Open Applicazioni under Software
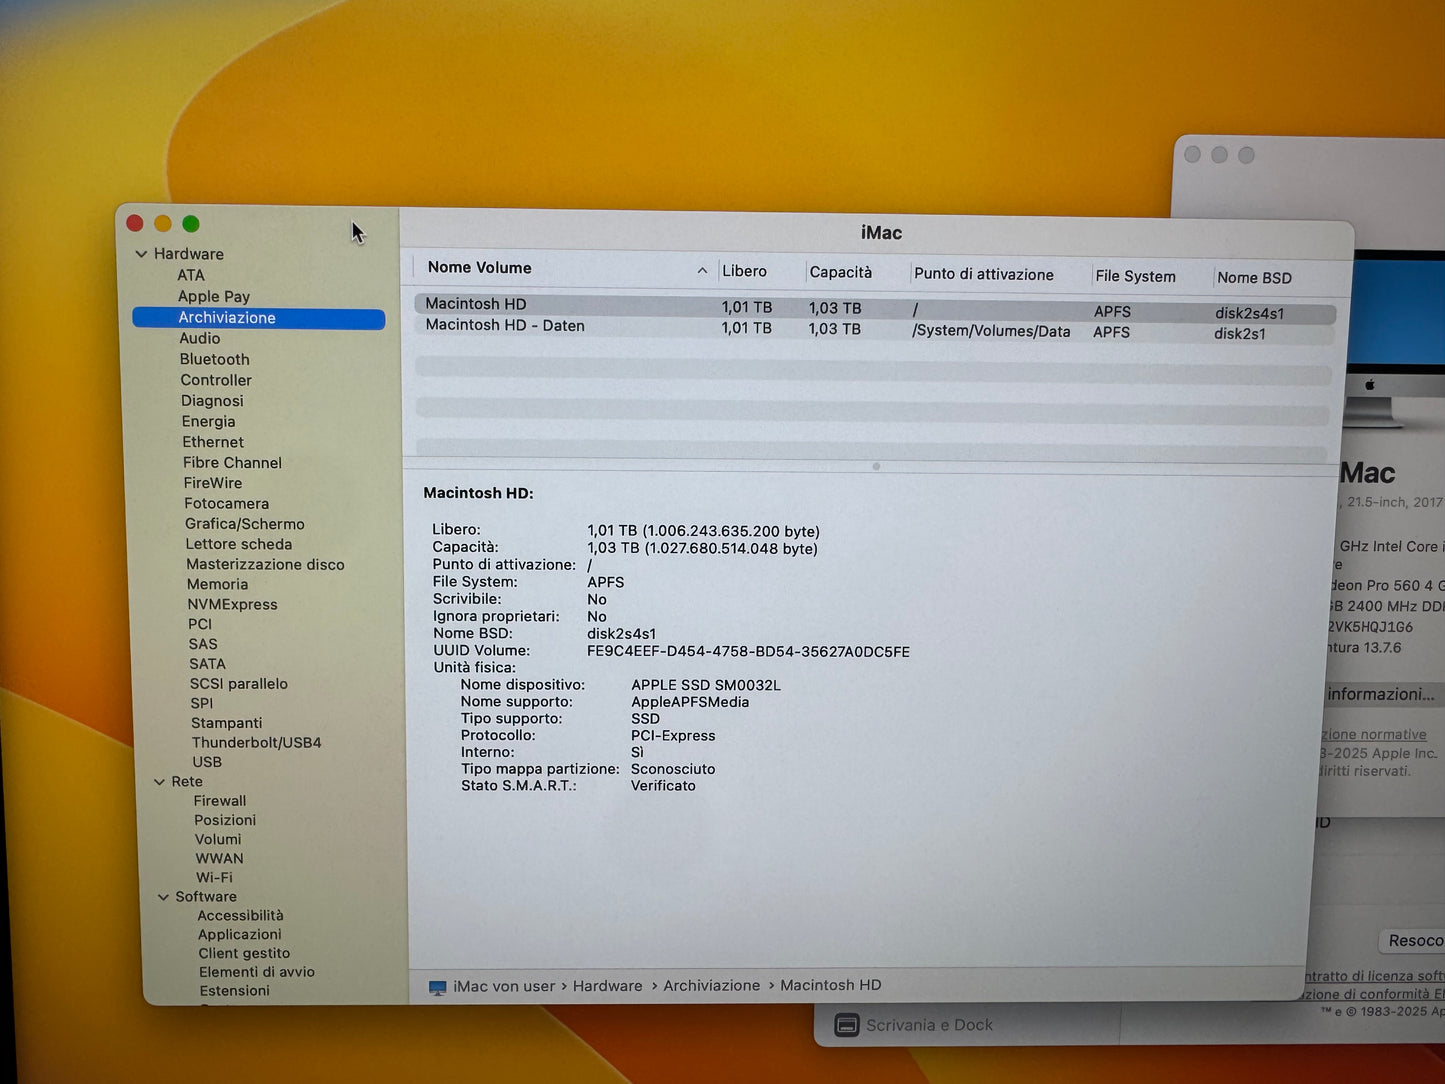 pos(239,934)
